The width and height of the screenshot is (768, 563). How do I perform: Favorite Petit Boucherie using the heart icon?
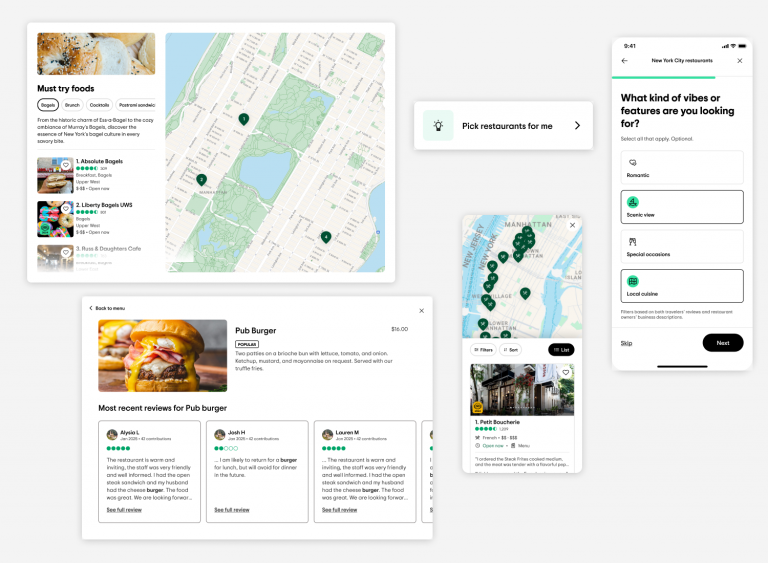(566, 372)
